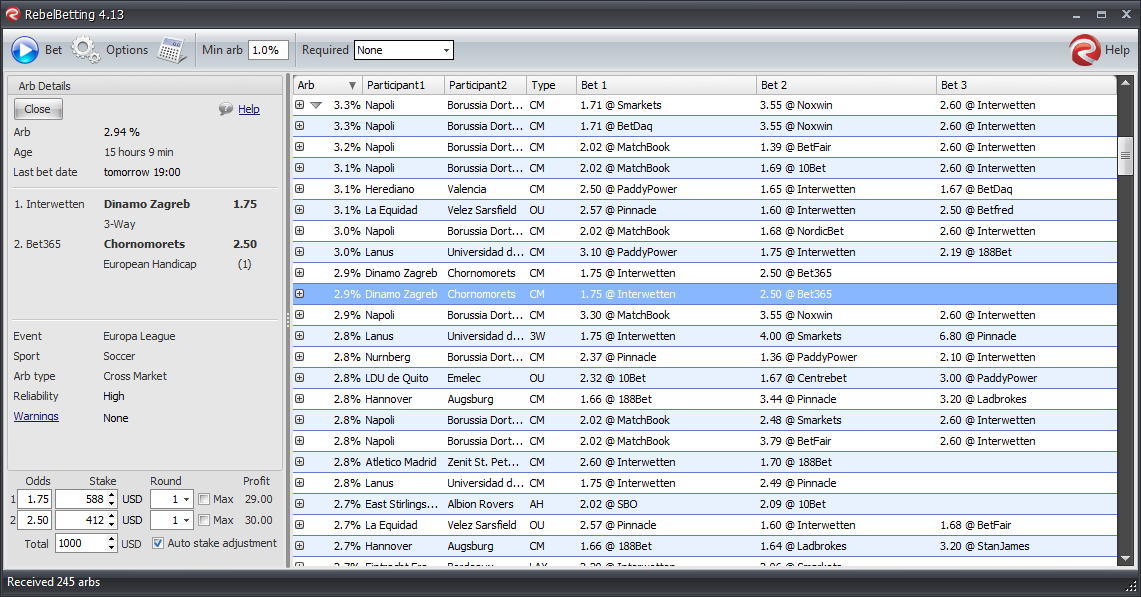Click the Total stake field 1000
The image size is (1141, 597).
pyautogui.click(x=81, y=543)
